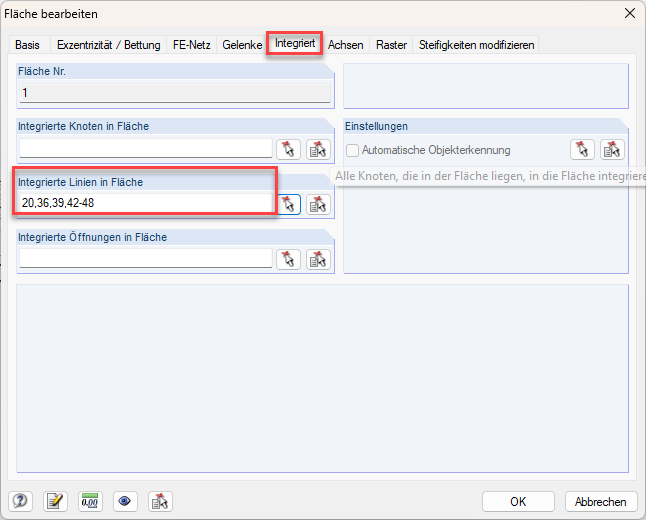Click the bottom toolbar pick-surface icon
646x520 pixels.
(x=160, y=502)
